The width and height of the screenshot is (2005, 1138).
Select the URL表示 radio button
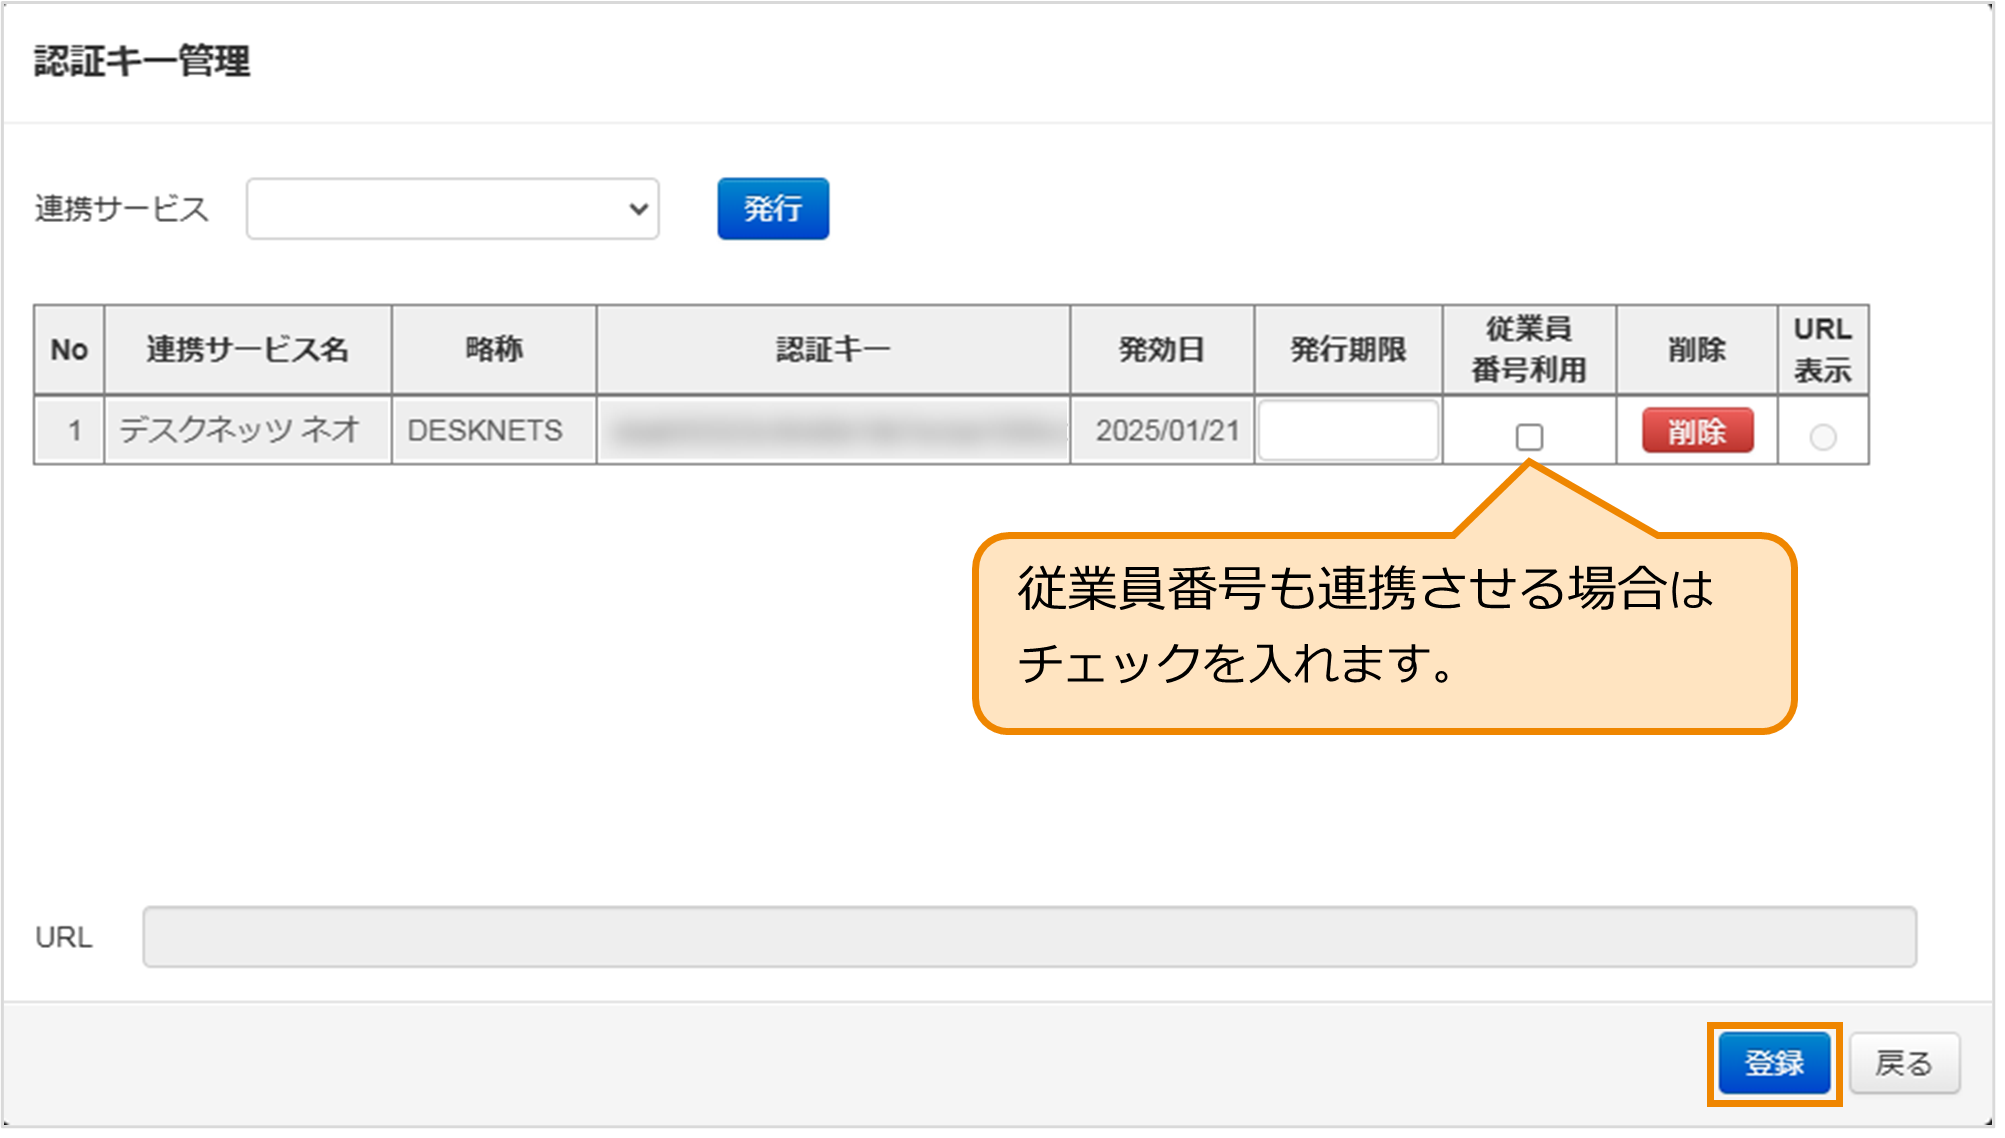1822,431
